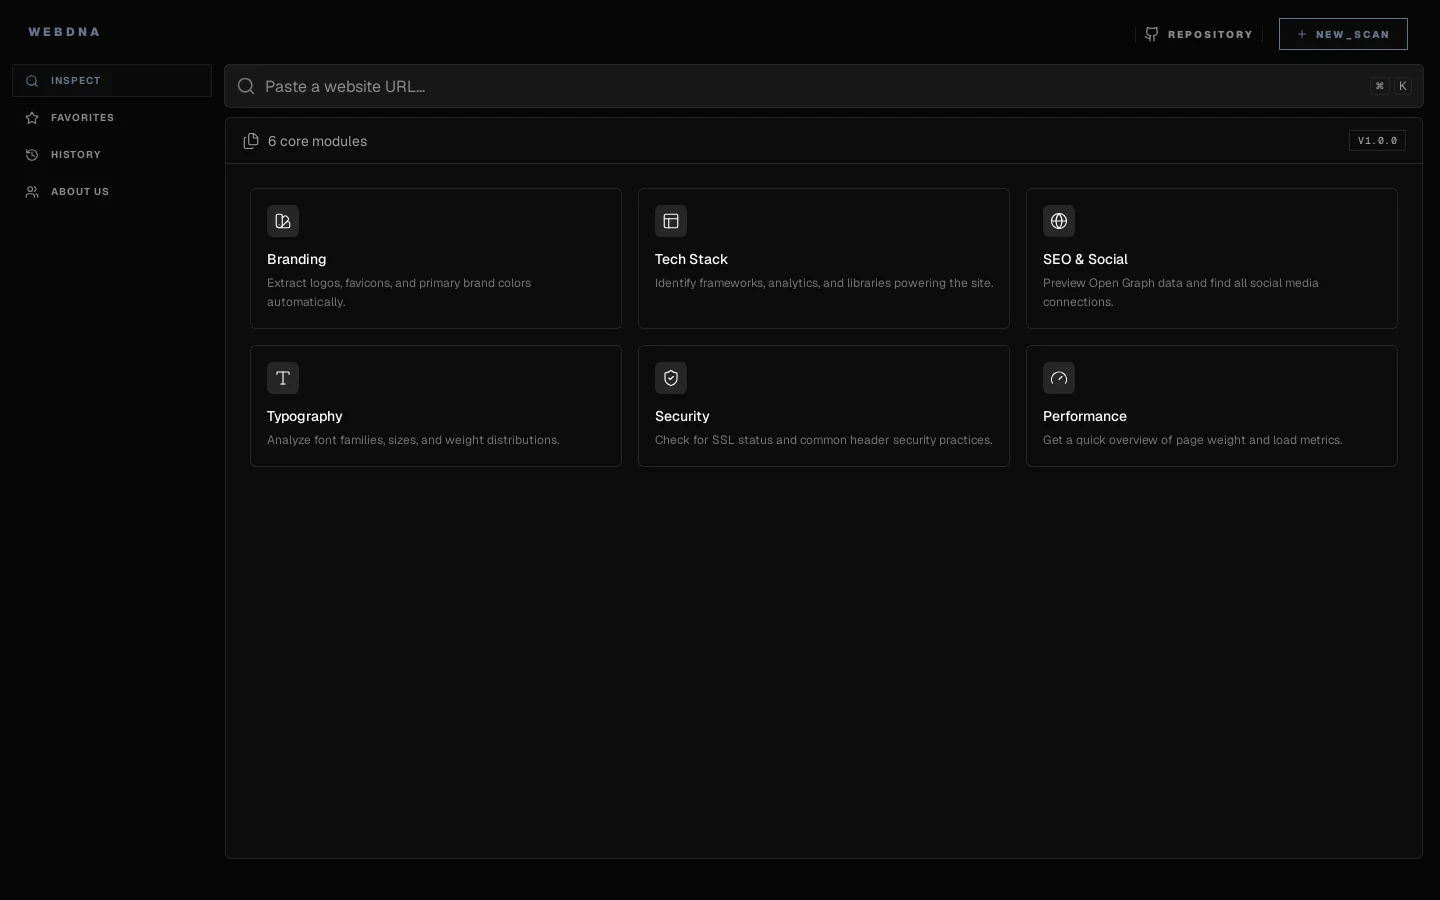Click the WEBDNA logo

(x=64, y=32)
